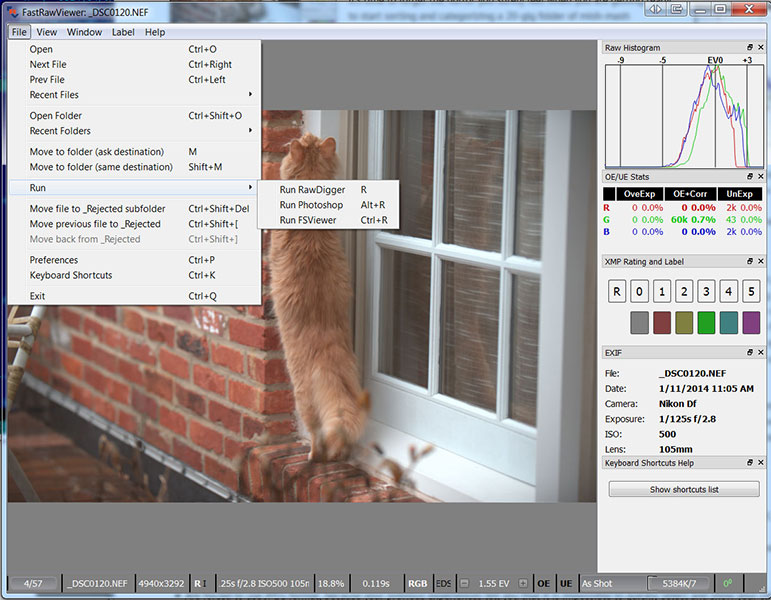The height and width of the screenshot is (600, 771).
Task: Select Preferences in the File menu
Action: 54,260
